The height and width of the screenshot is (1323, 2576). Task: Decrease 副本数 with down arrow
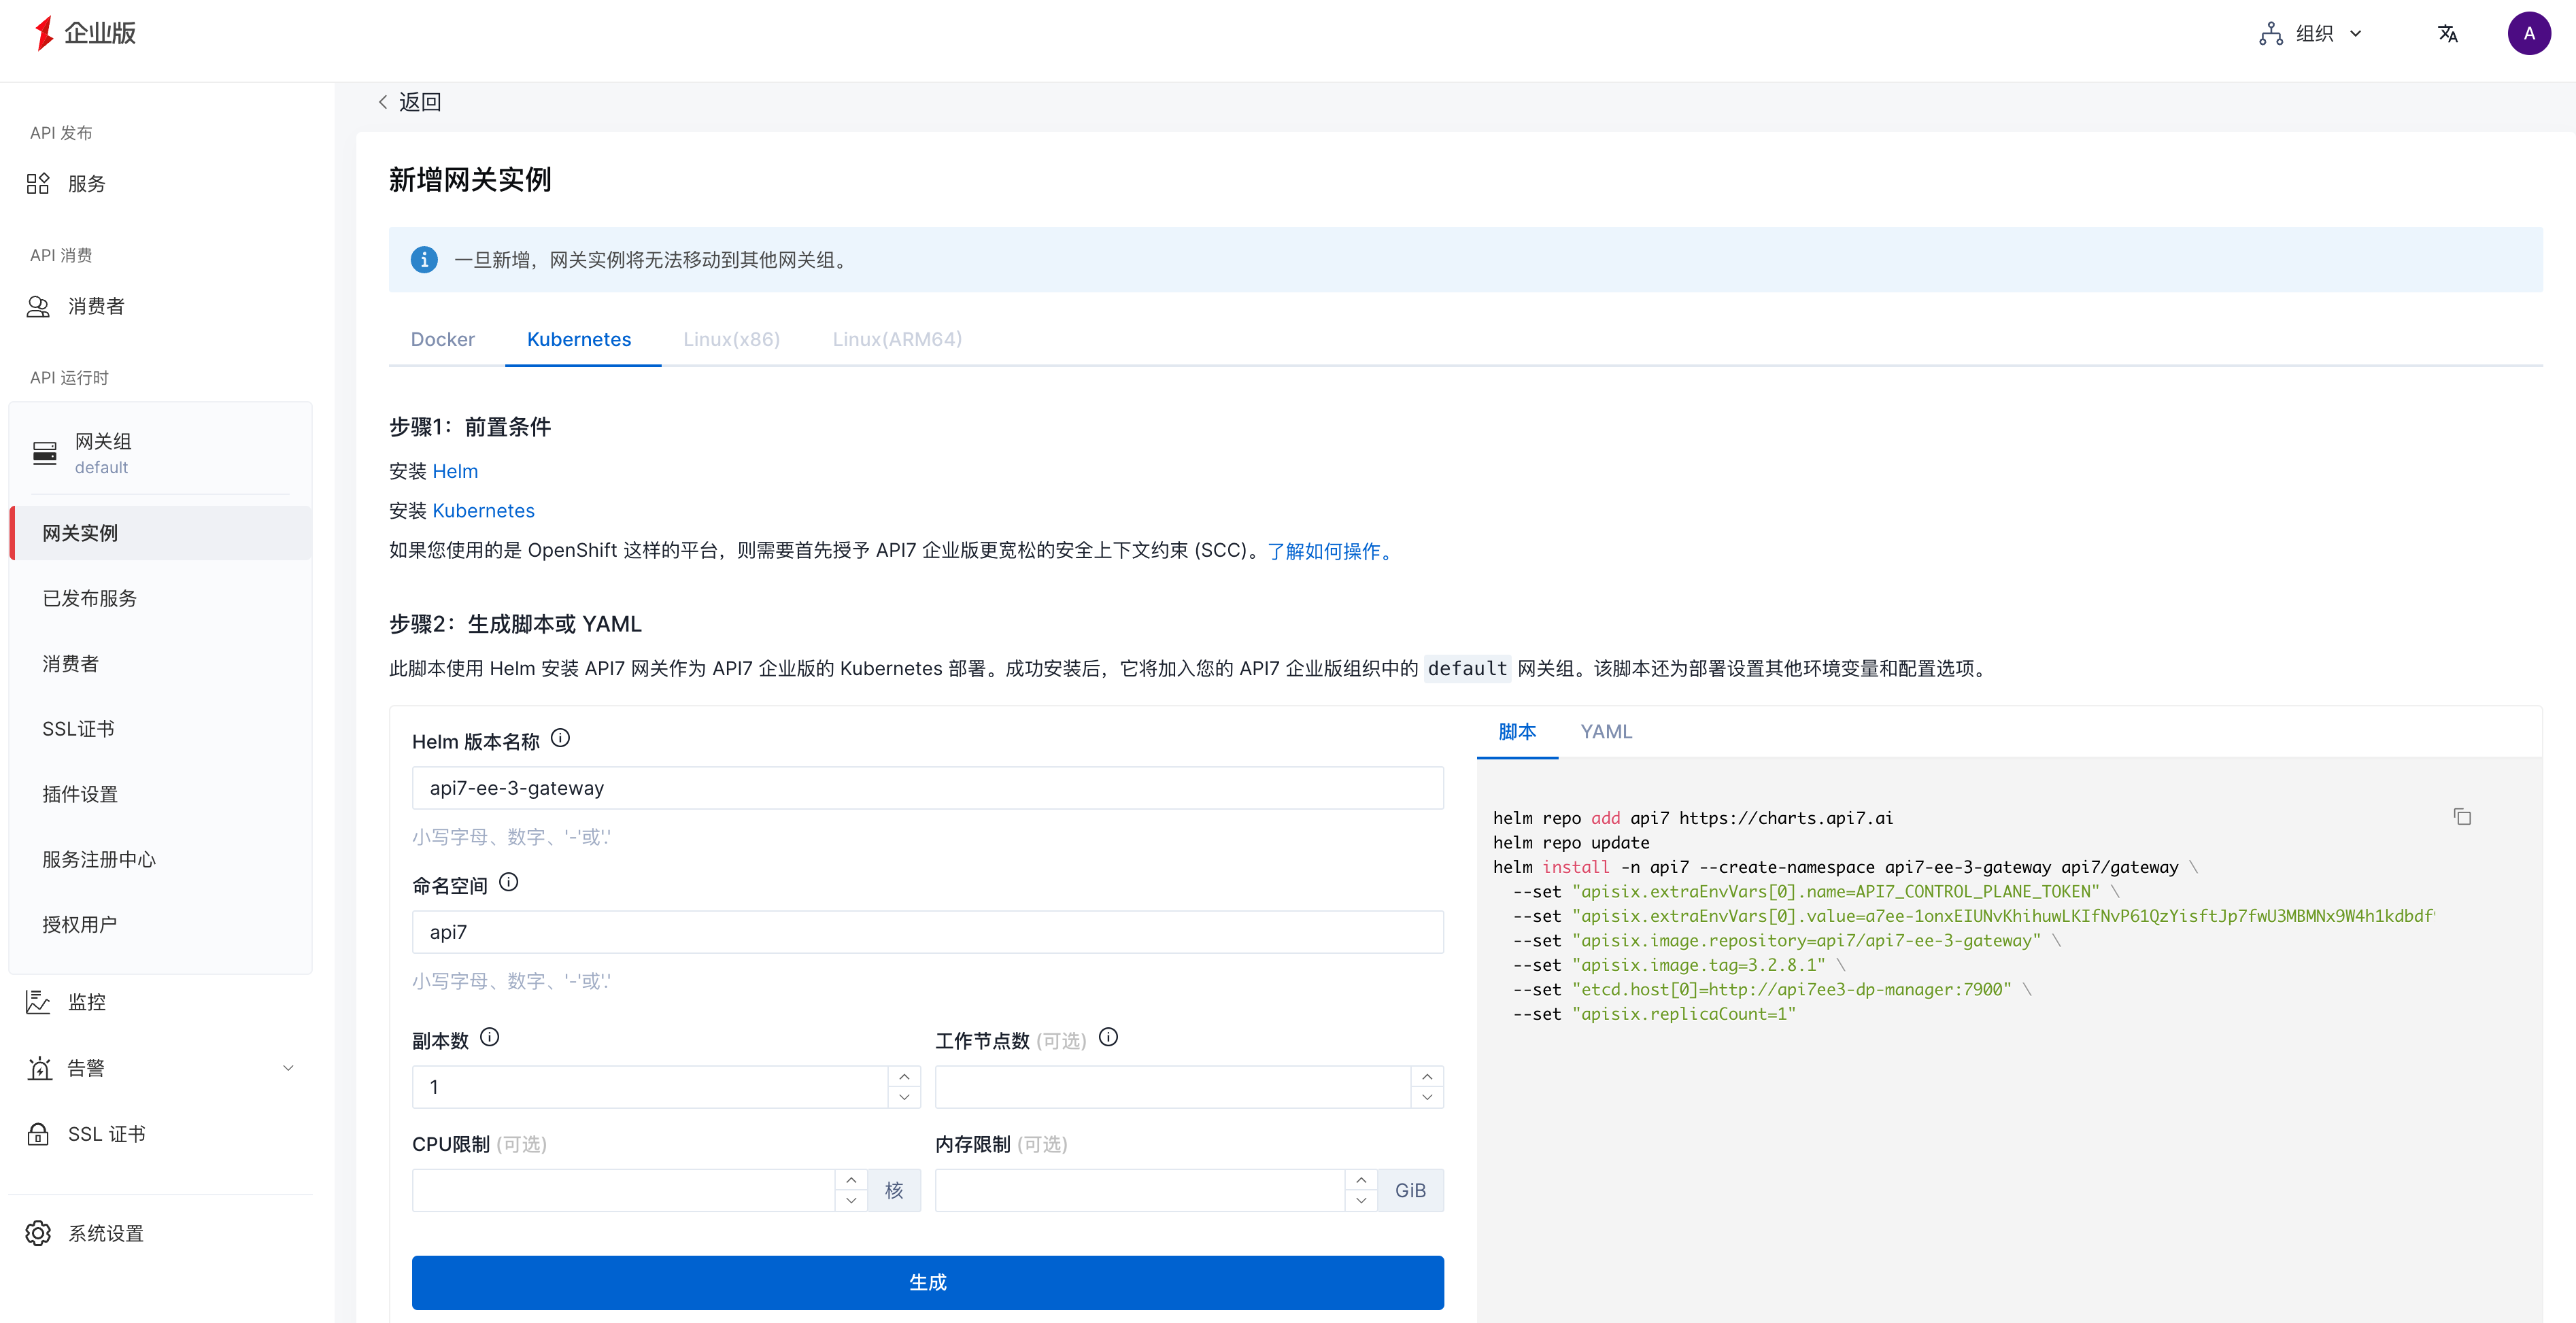904,1098
